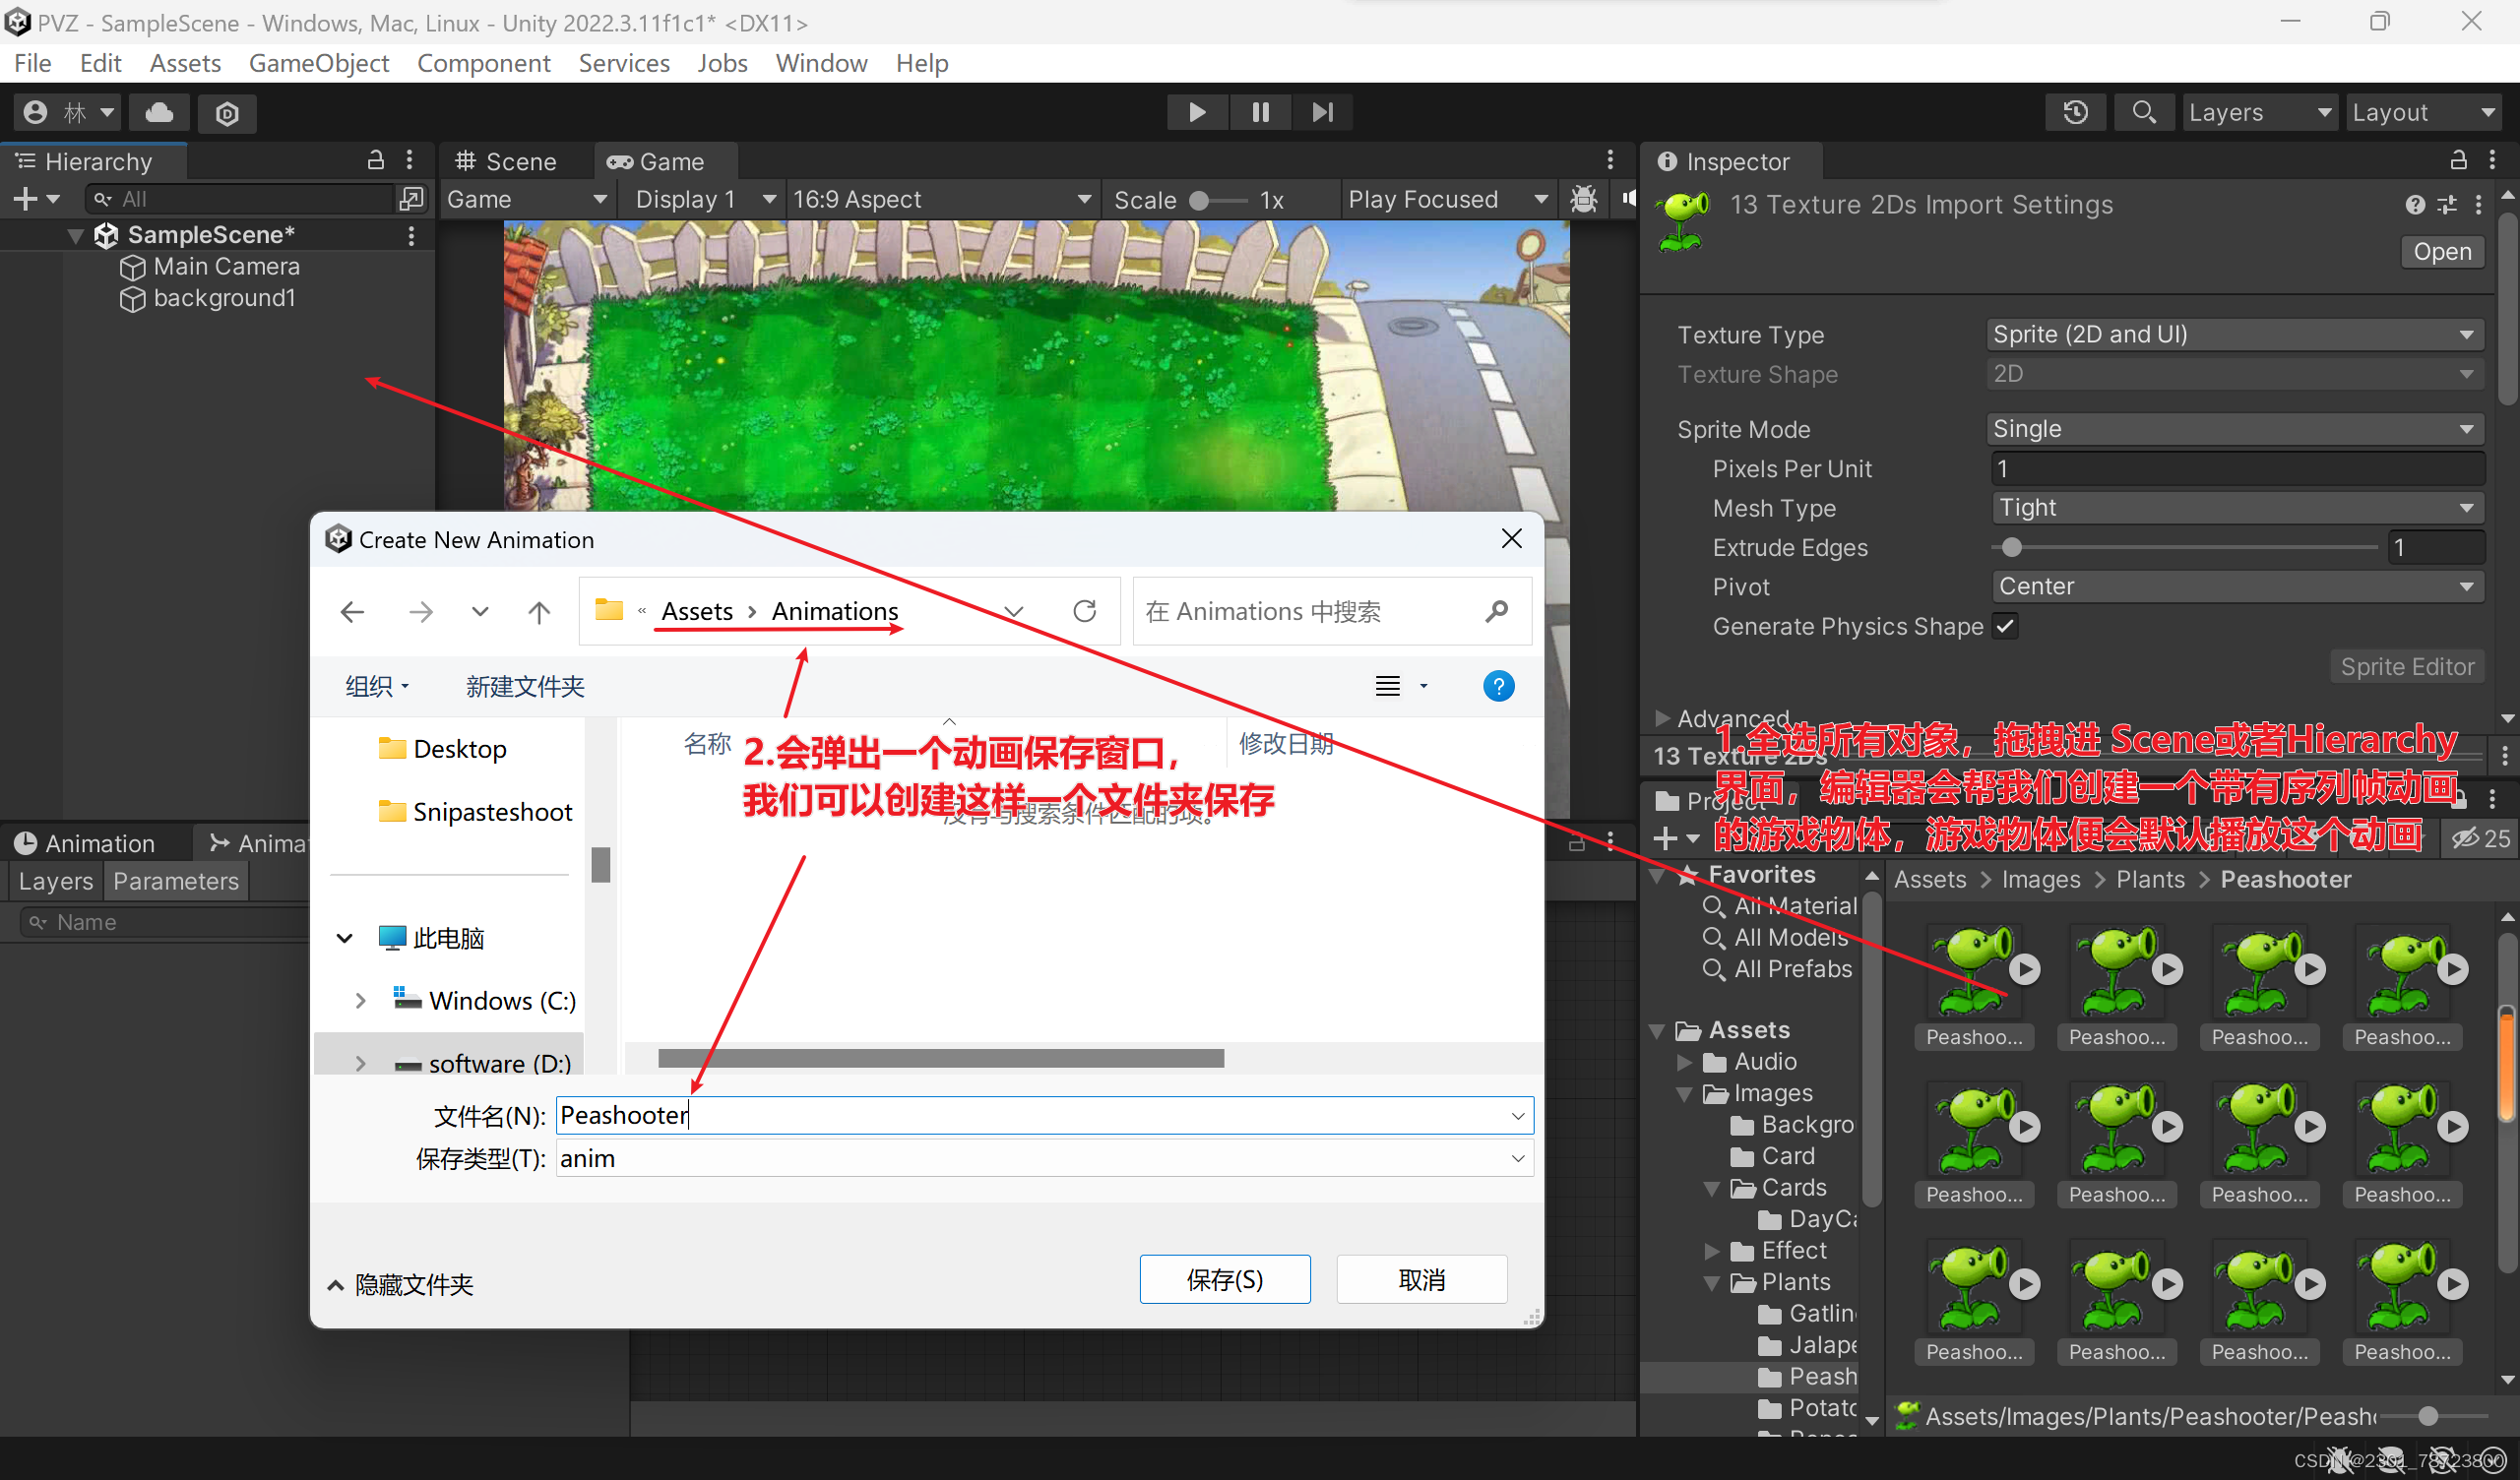Screen dimensions: 2520x1480
Task: Click the 取消 cancel button
Action: tap(1421, 1279)
